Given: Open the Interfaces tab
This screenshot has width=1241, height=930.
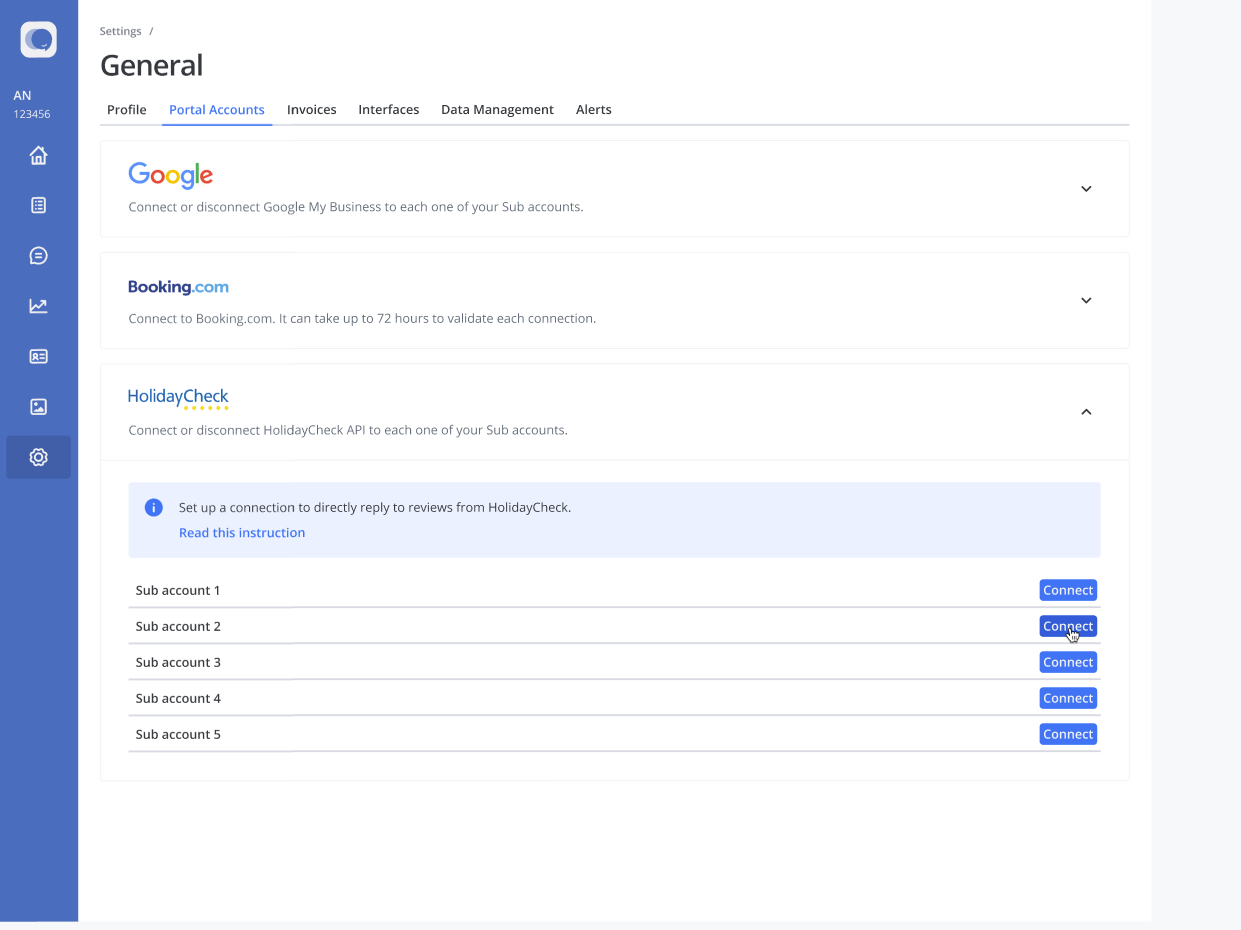Looking at the screenshot, I should (x=389, y=110).
